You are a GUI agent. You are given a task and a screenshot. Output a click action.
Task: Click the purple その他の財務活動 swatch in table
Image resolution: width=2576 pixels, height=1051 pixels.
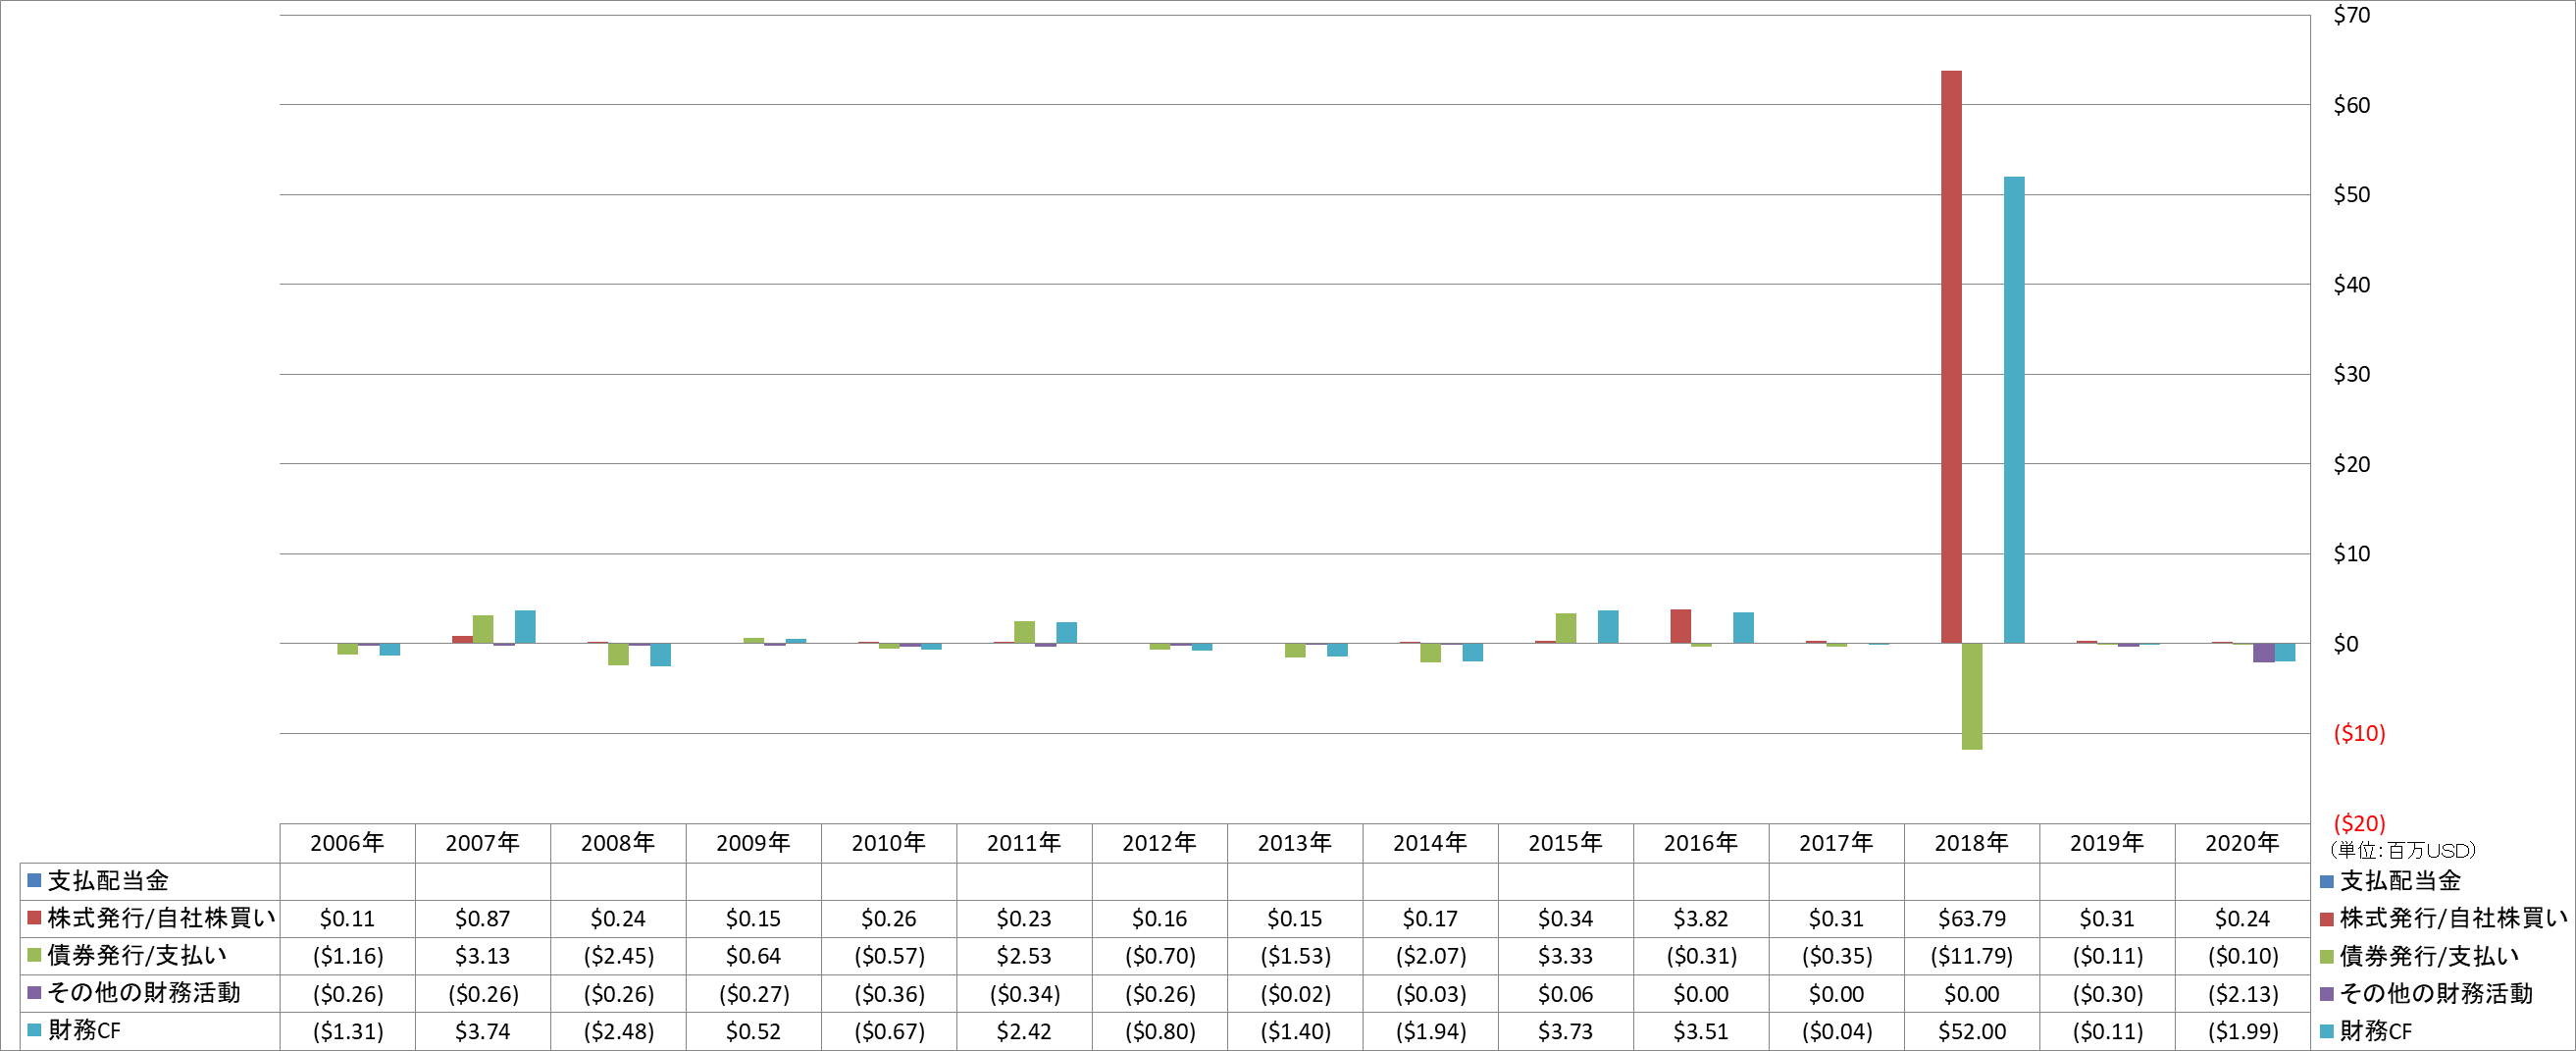click(34, 992)
